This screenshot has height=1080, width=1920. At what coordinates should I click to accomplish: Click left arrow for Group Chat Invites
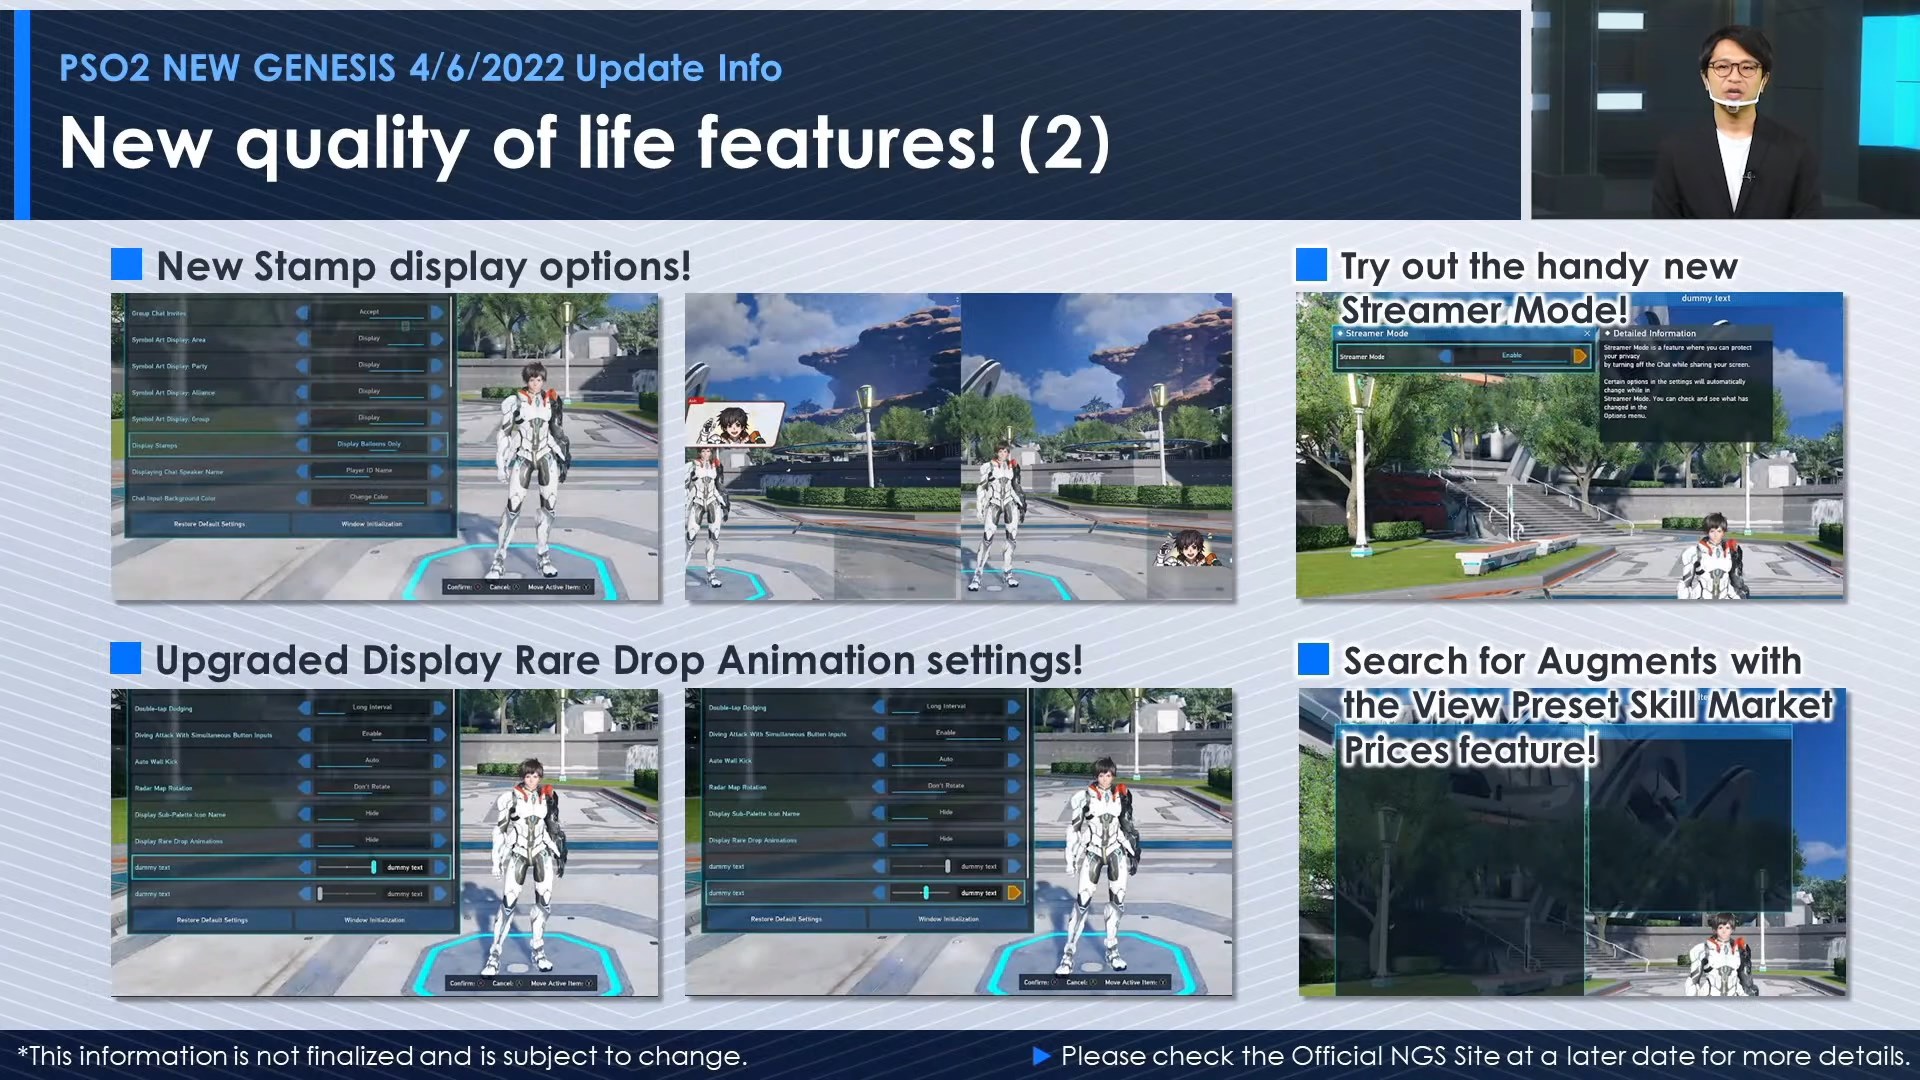click(302, 313)
